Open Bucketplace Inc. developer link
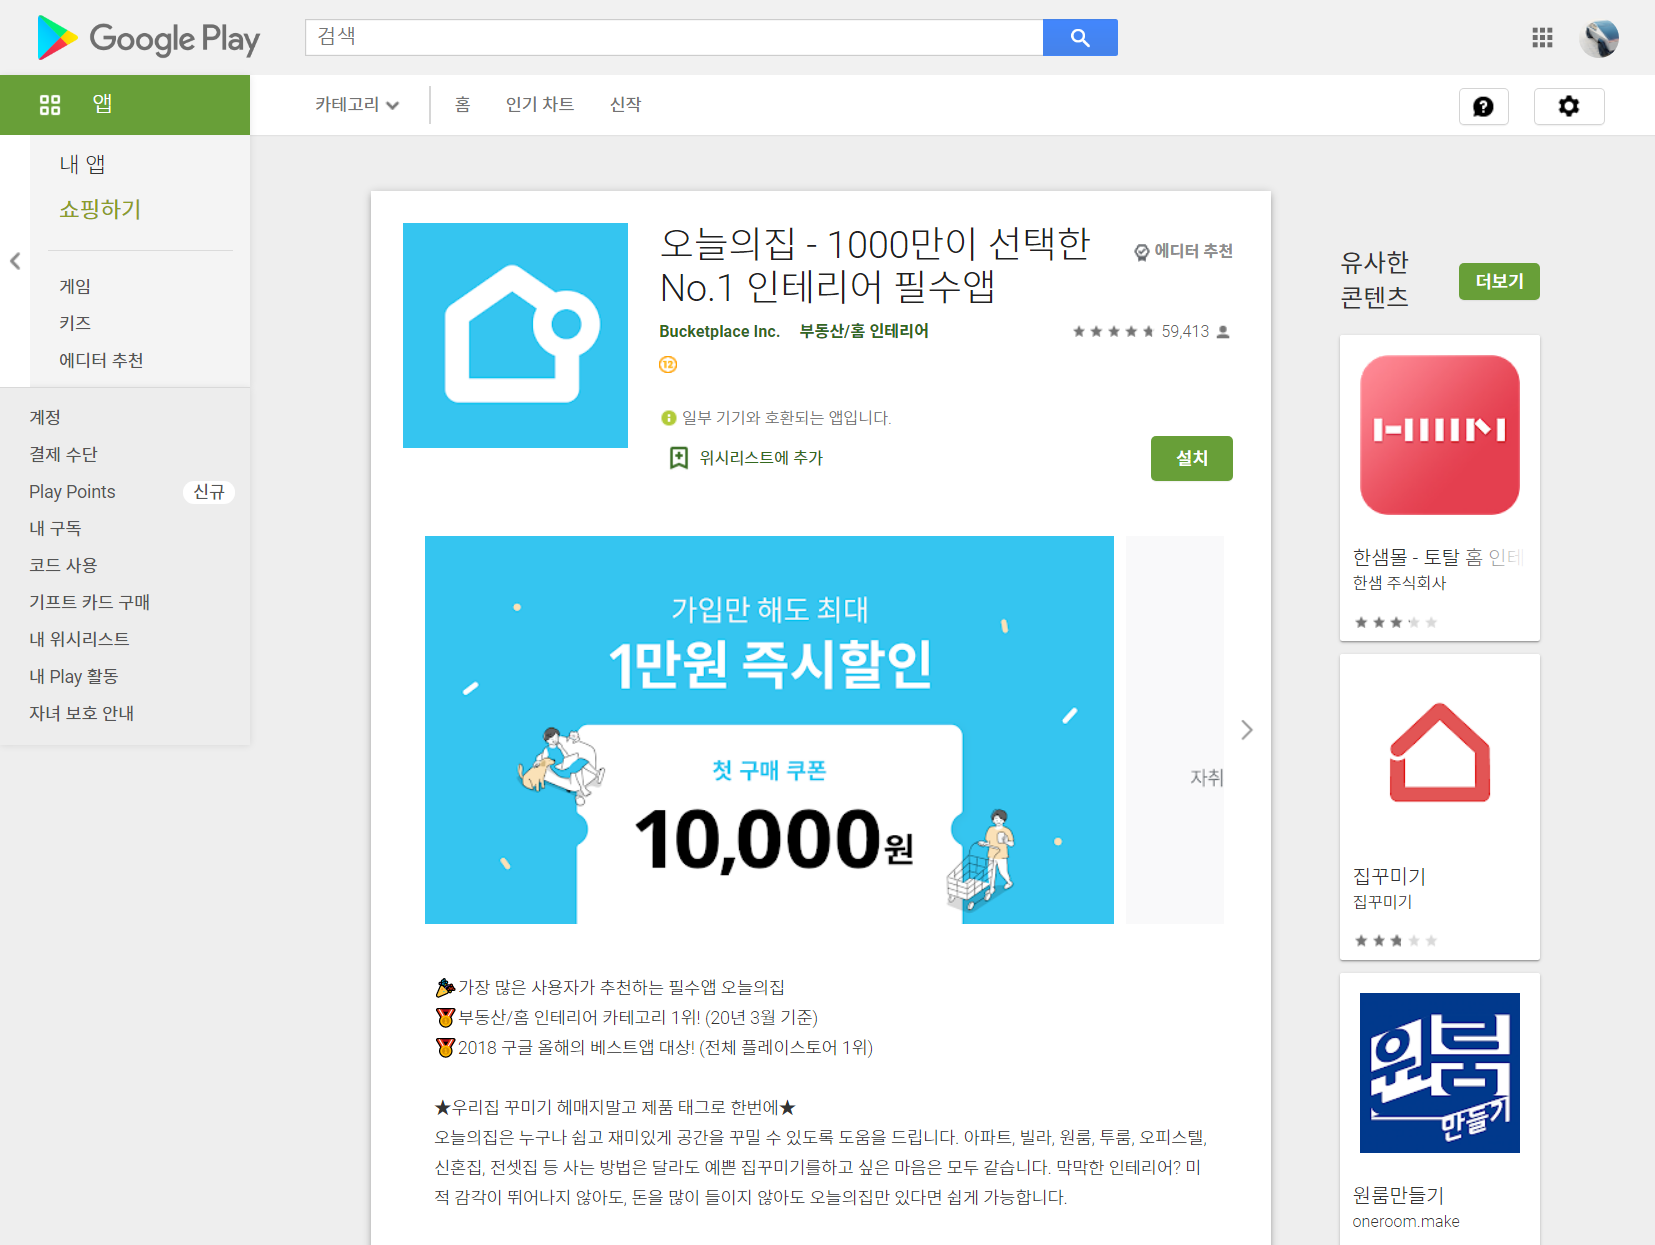Viewport: 1655px width, 1245px height. (x=719, y=331)
